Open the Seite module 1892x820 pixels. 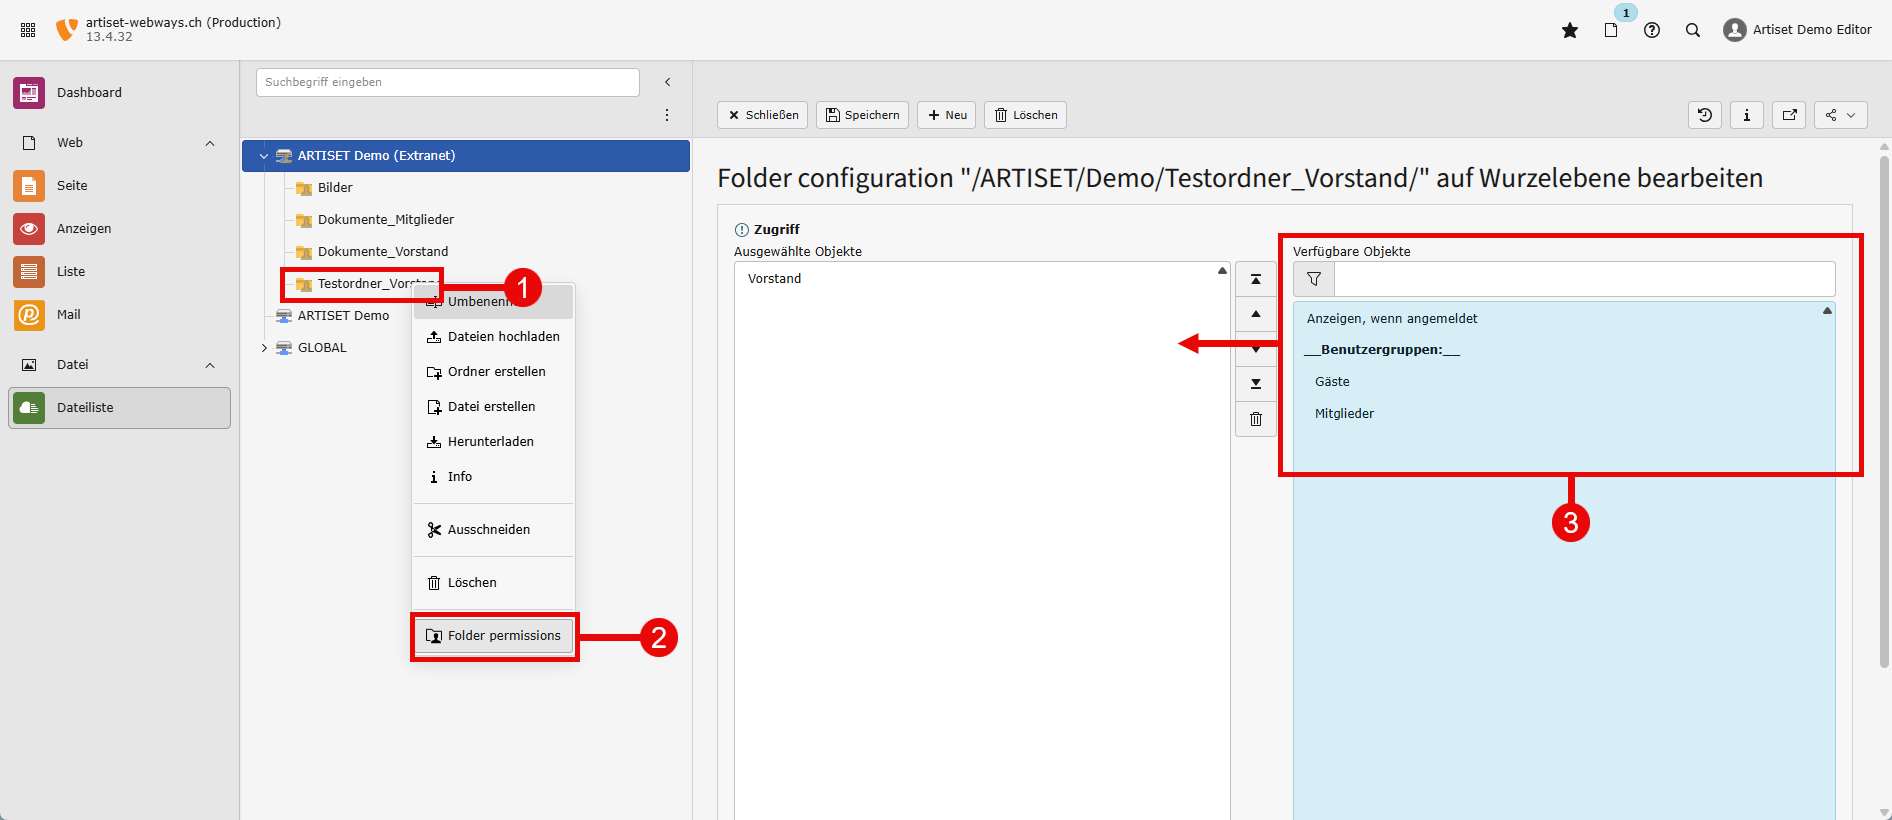click(x=120, y=186)
